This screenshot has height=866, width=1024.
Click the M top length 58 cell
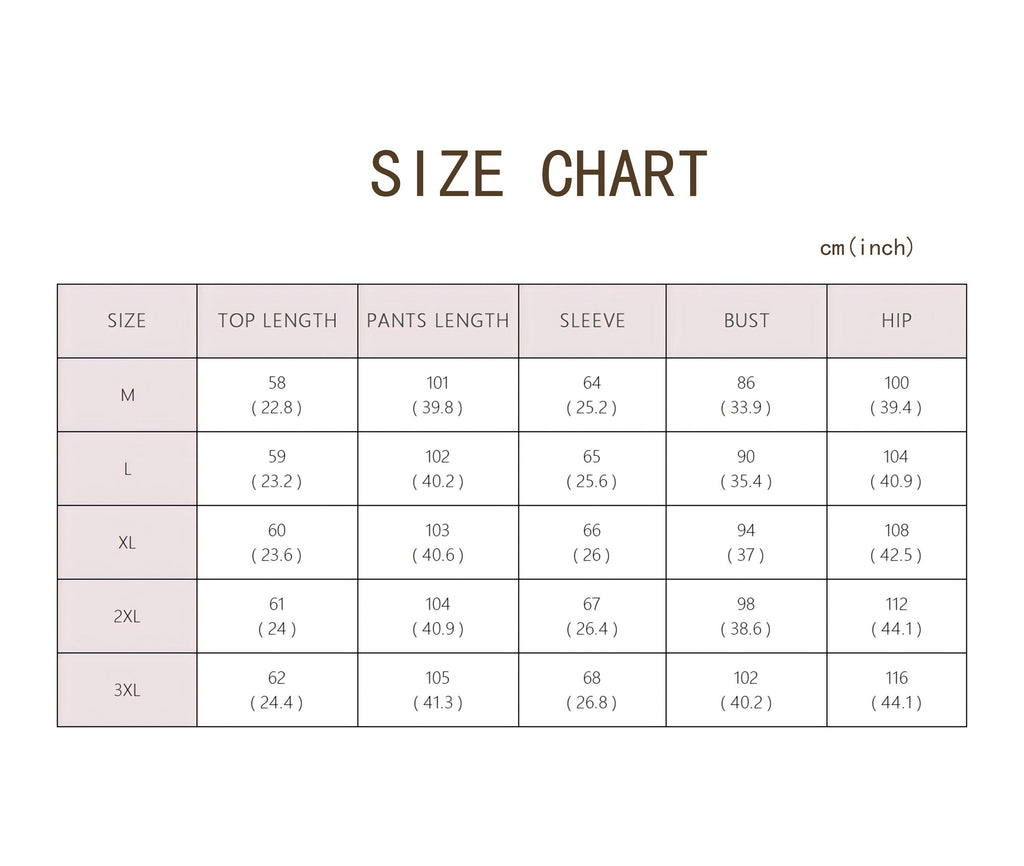coord(278,395)
